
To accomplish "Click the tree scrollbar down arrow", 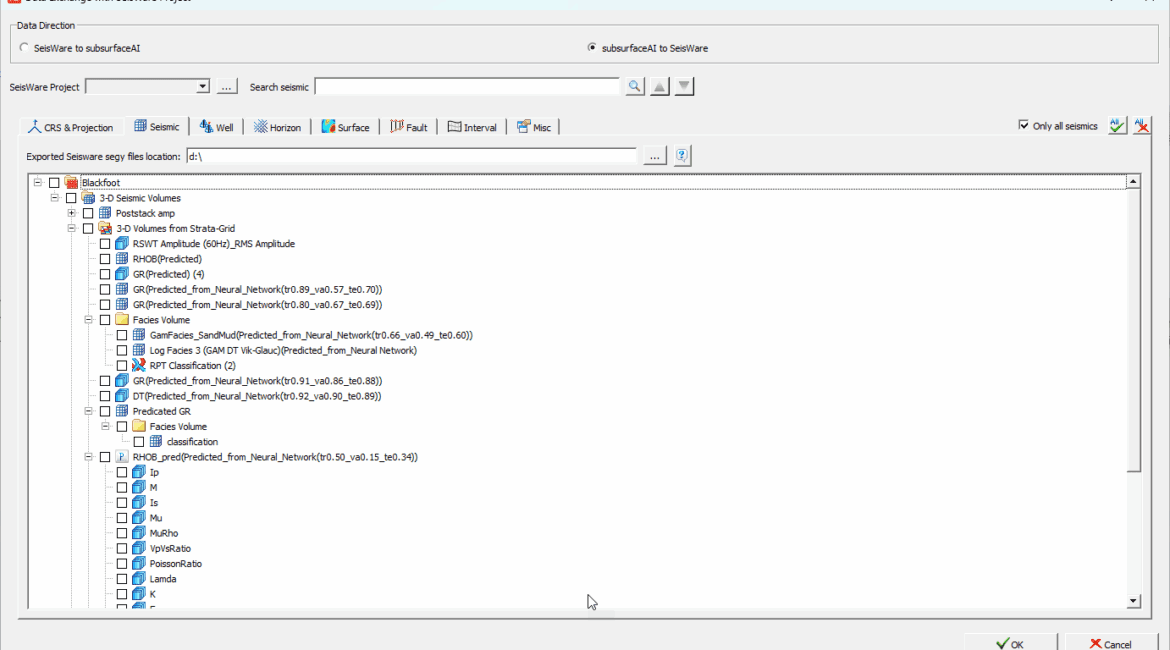I will tap(1133, 601).
